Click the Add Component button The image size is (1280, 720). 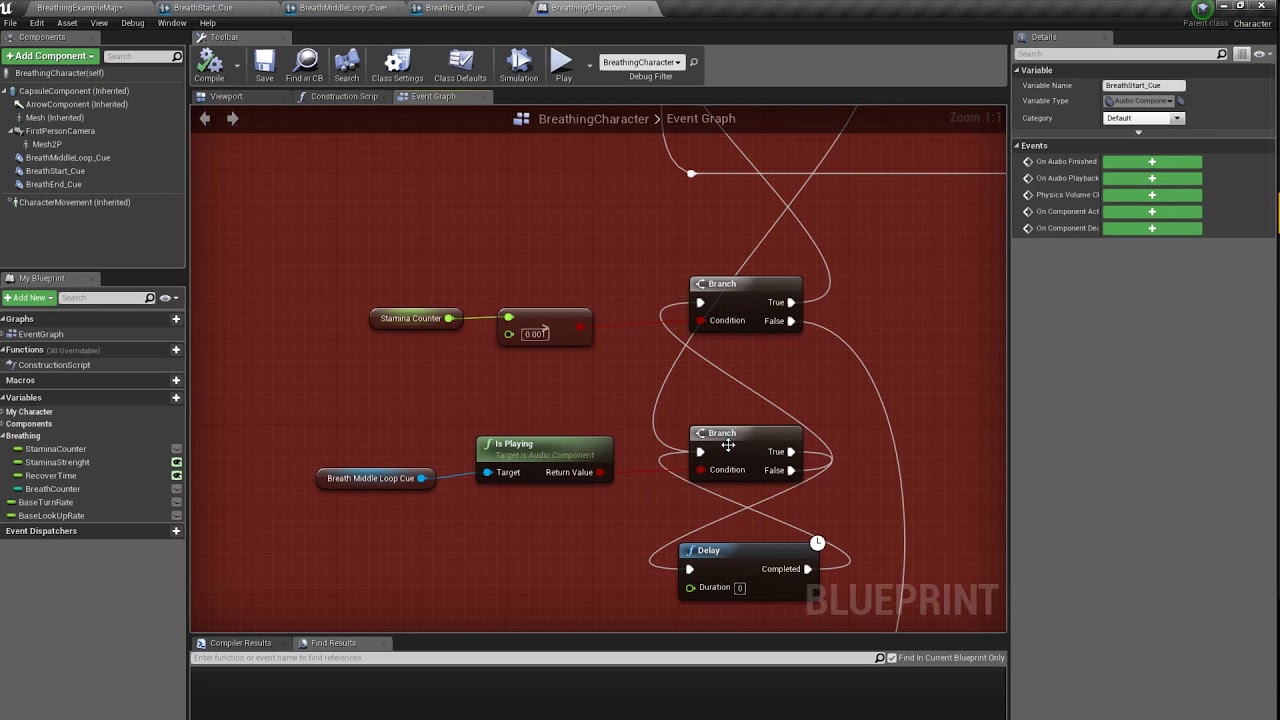pyautogui.click(x=50, y=56)
